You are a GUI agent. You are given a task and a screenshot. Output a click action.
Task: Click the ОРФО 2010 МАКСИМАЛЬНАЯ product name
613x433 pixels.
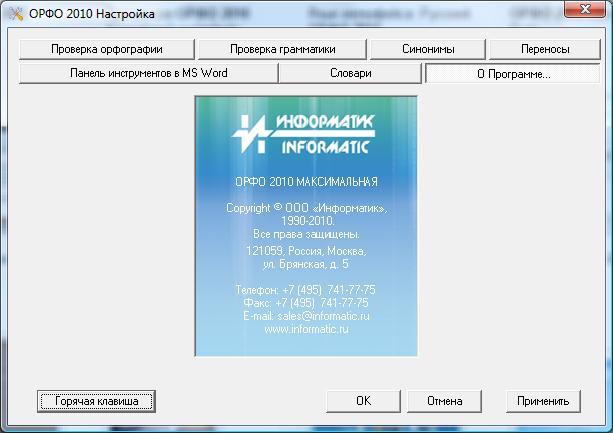tap(306, 182)
